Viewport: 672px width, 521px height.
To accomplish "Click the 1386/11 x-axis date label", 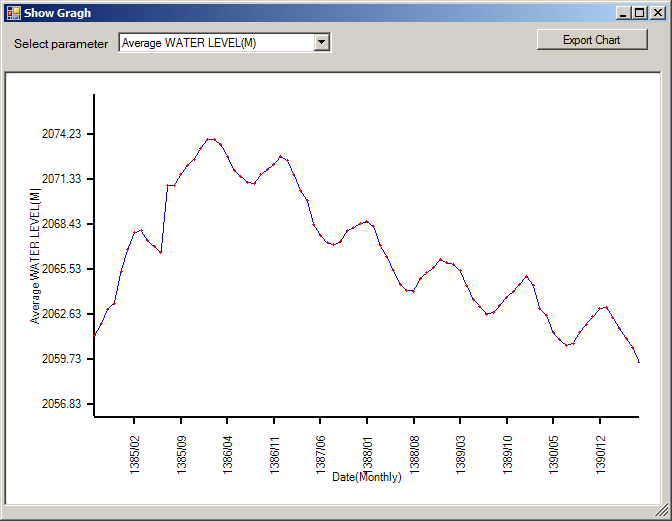I will 274,455.
